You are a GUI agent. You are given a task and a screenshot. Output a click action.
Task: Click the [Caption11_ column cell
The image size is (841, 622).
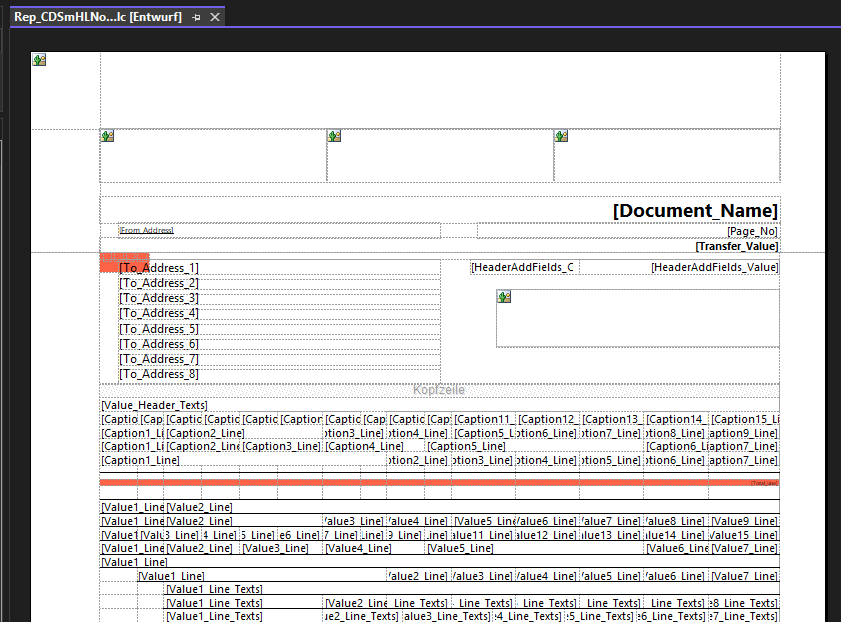[x=483, y=419]
